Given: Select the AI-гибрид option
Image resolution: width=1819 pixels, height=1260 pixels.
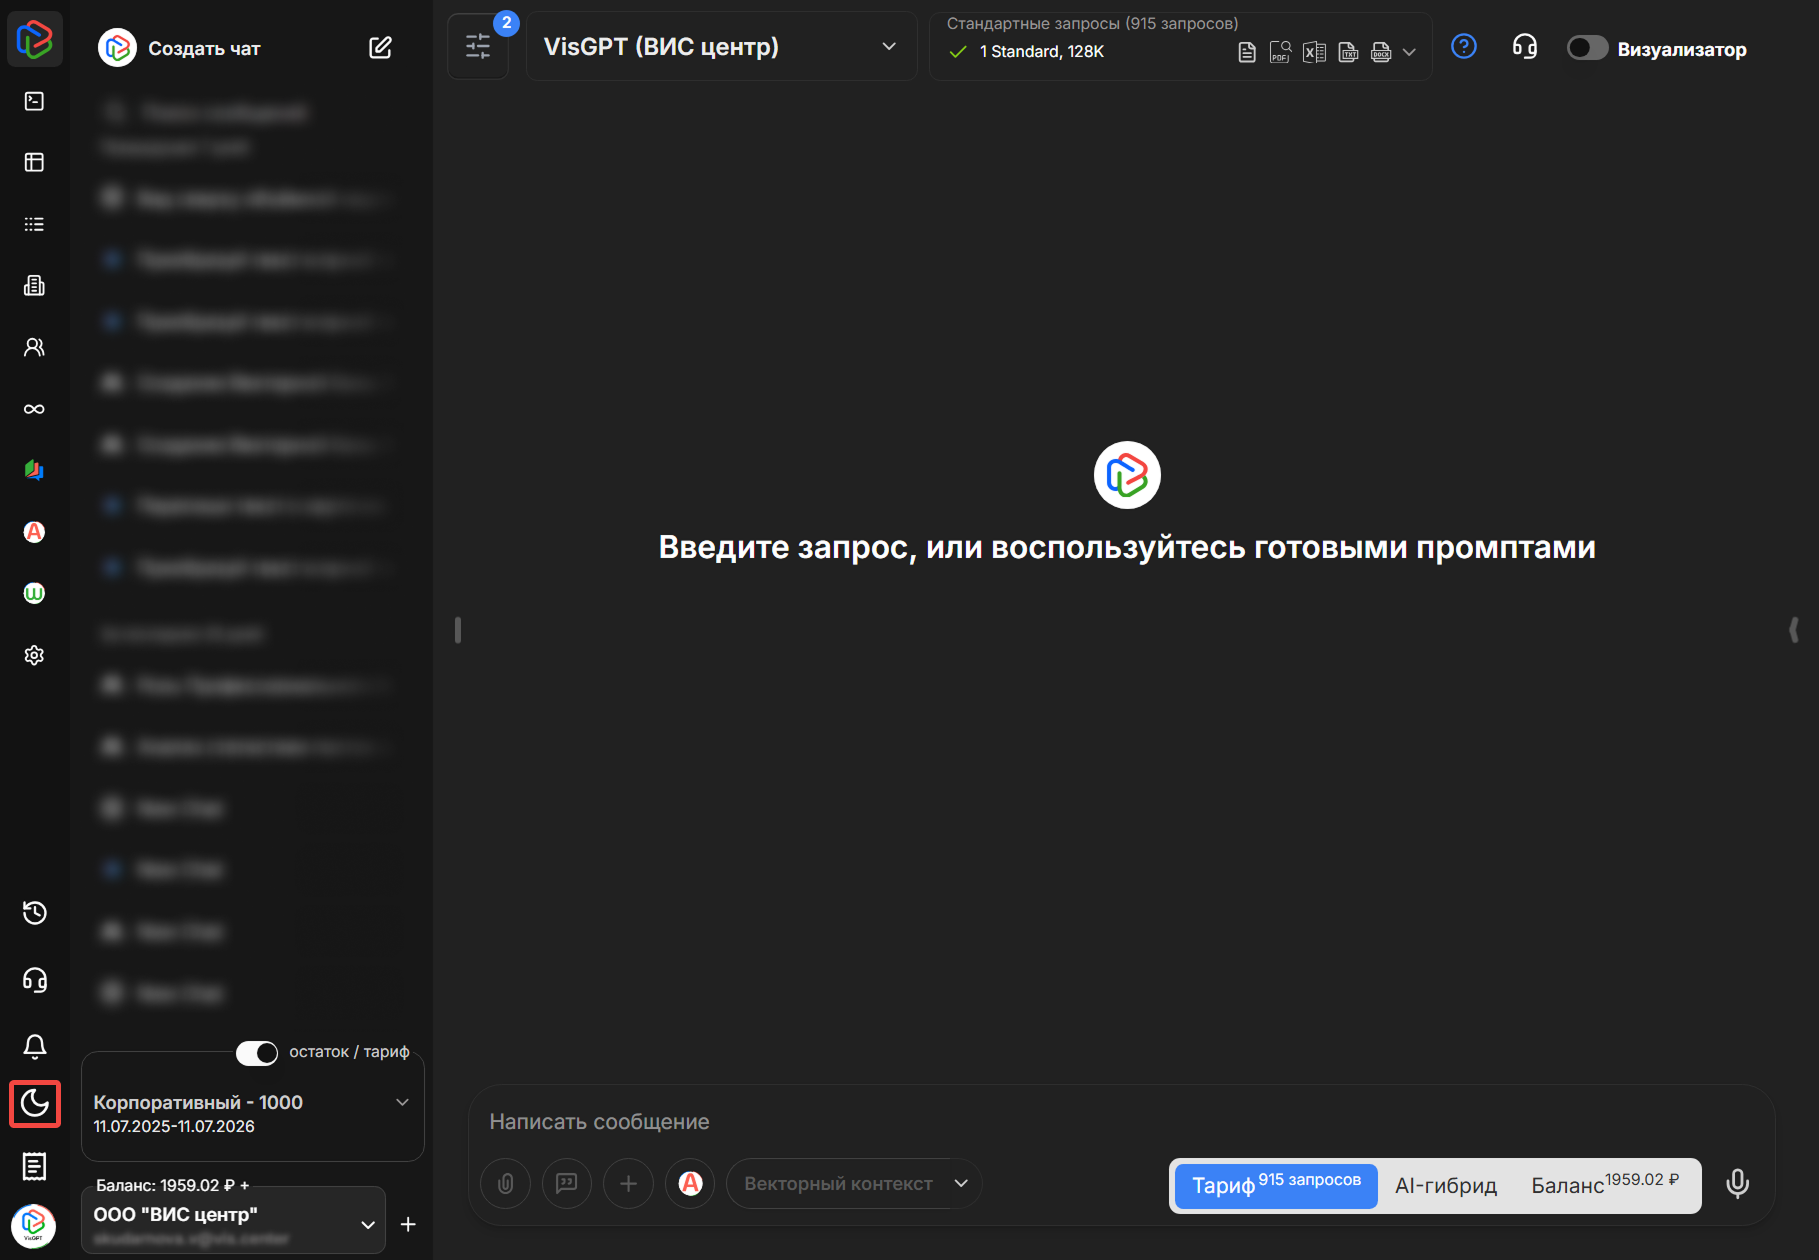Looking at the screenshot, I should [x=1445, y=1186].
